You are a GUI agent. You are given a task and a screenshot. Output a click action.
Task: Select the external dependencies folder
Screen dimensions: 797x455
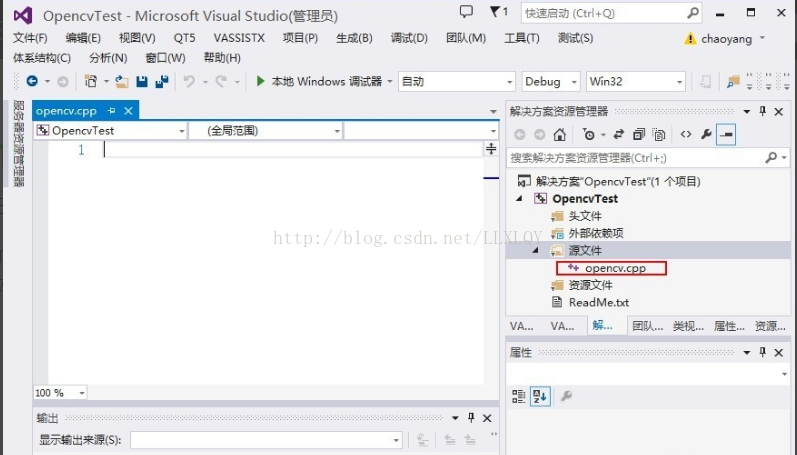click(x=596, y=233)
